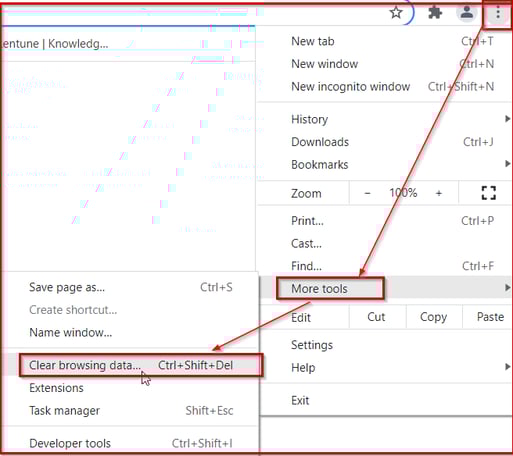Increase zoom with the plus button
Image resolution: width=513 pixels, height=456 pixels.
coord(439,193)
